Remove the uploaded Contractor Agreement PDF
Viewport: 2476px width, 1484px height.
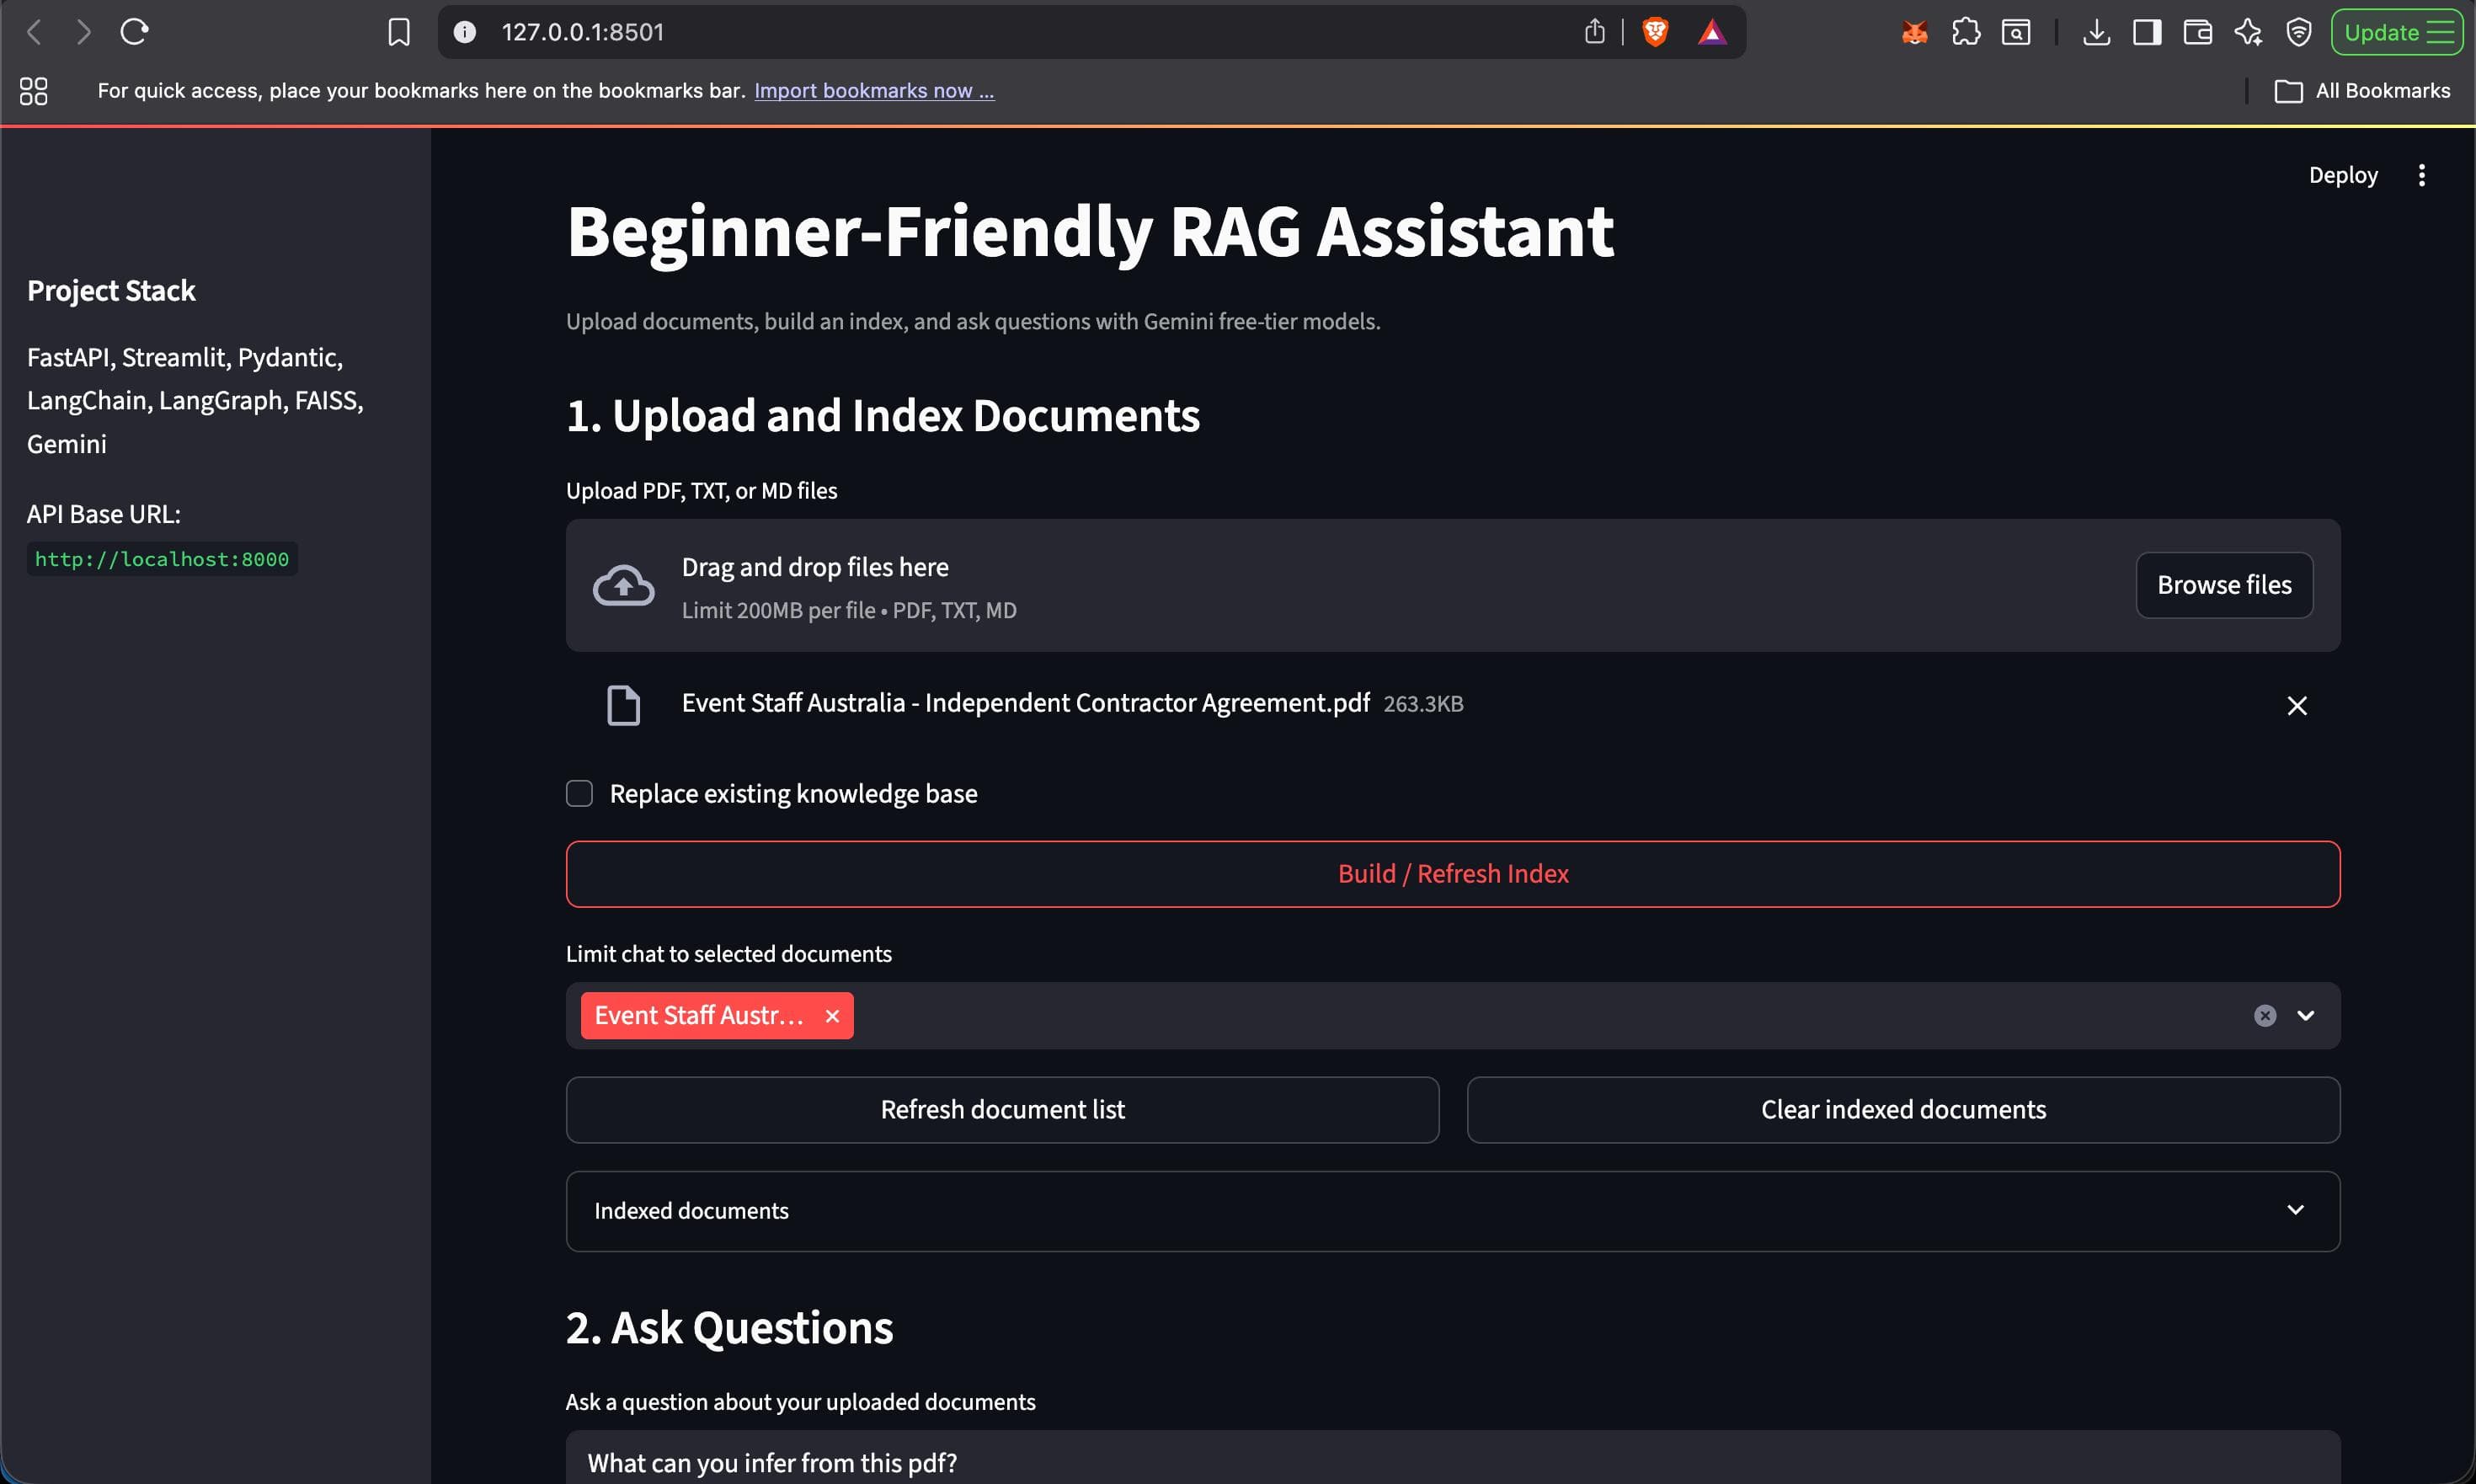[x=2297, y=706]
